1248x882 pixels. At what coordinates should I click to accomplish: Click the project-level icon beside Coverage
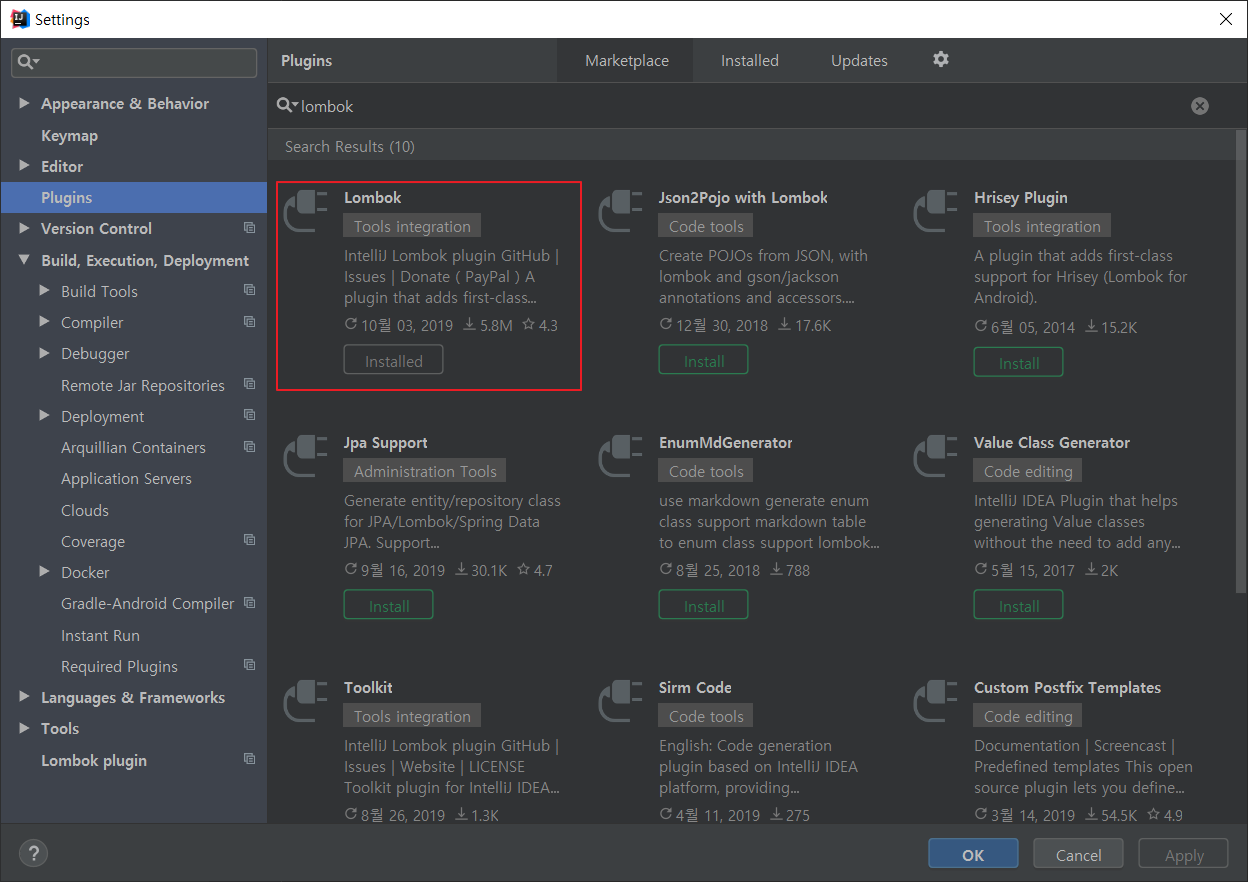click(249, 541)
